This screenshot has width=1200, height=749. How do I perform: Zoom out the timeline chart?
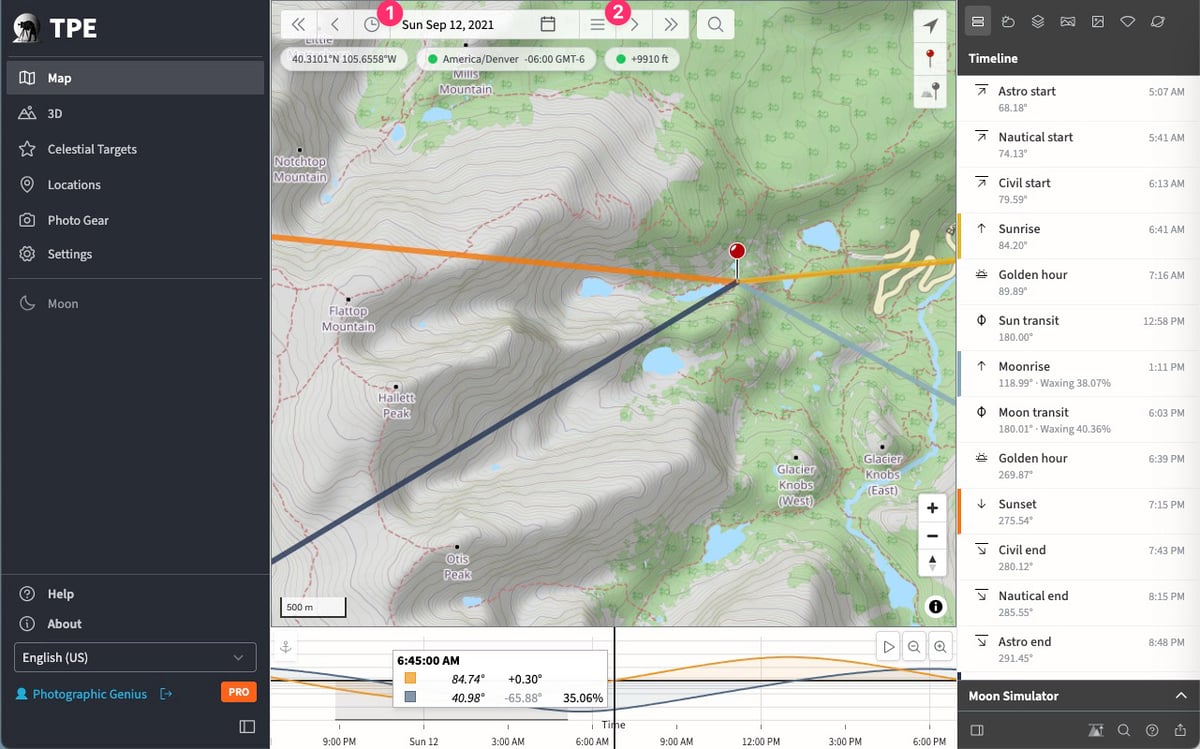(914, 647)
